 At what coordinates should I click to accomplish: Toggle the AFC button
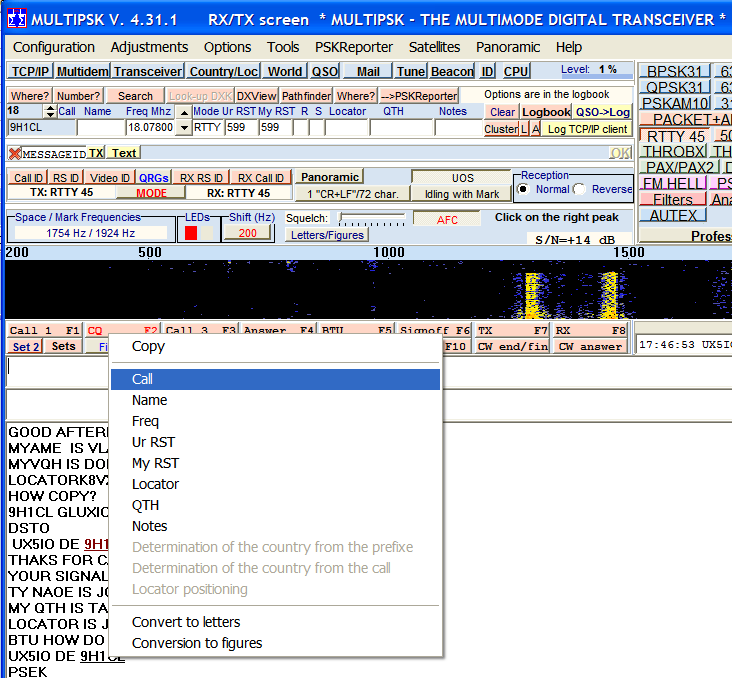[446, 218]
